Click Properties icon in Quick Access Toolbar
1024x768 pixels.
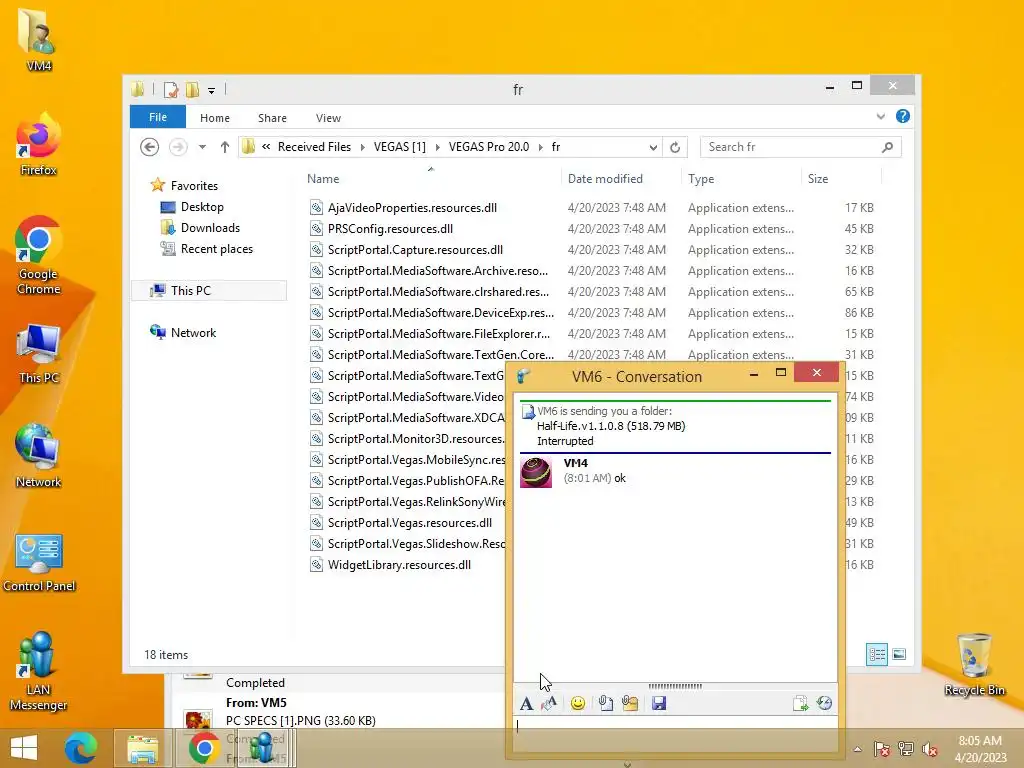tap(171, 89)
